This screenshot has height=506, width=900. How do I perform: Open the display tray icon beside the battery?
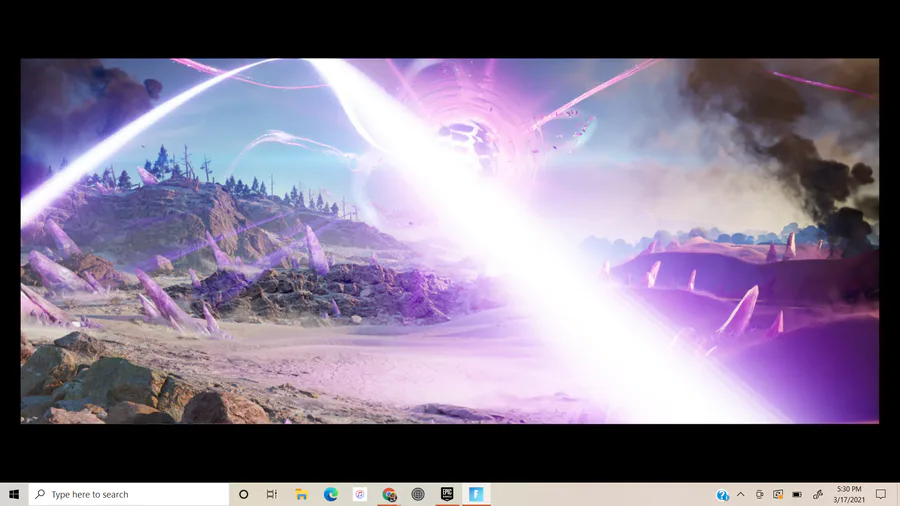pos(778,494)
